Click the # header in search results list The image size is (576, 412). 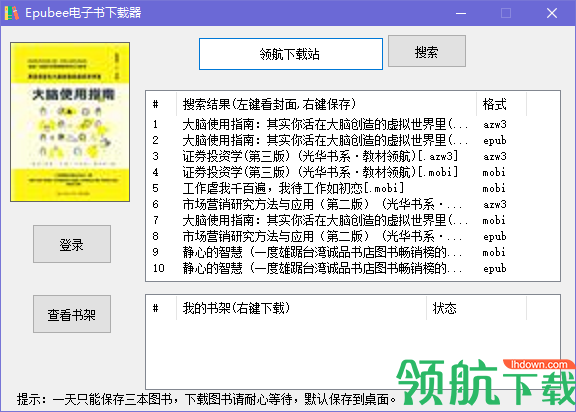point(162,104)
